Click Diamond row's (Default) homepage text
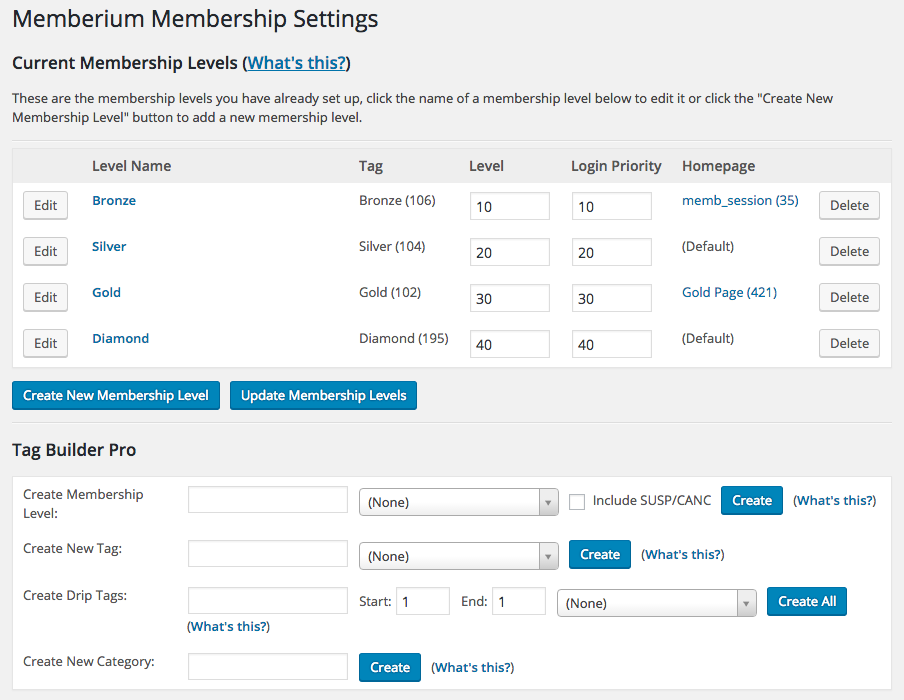904x700 pixels. 708,338
